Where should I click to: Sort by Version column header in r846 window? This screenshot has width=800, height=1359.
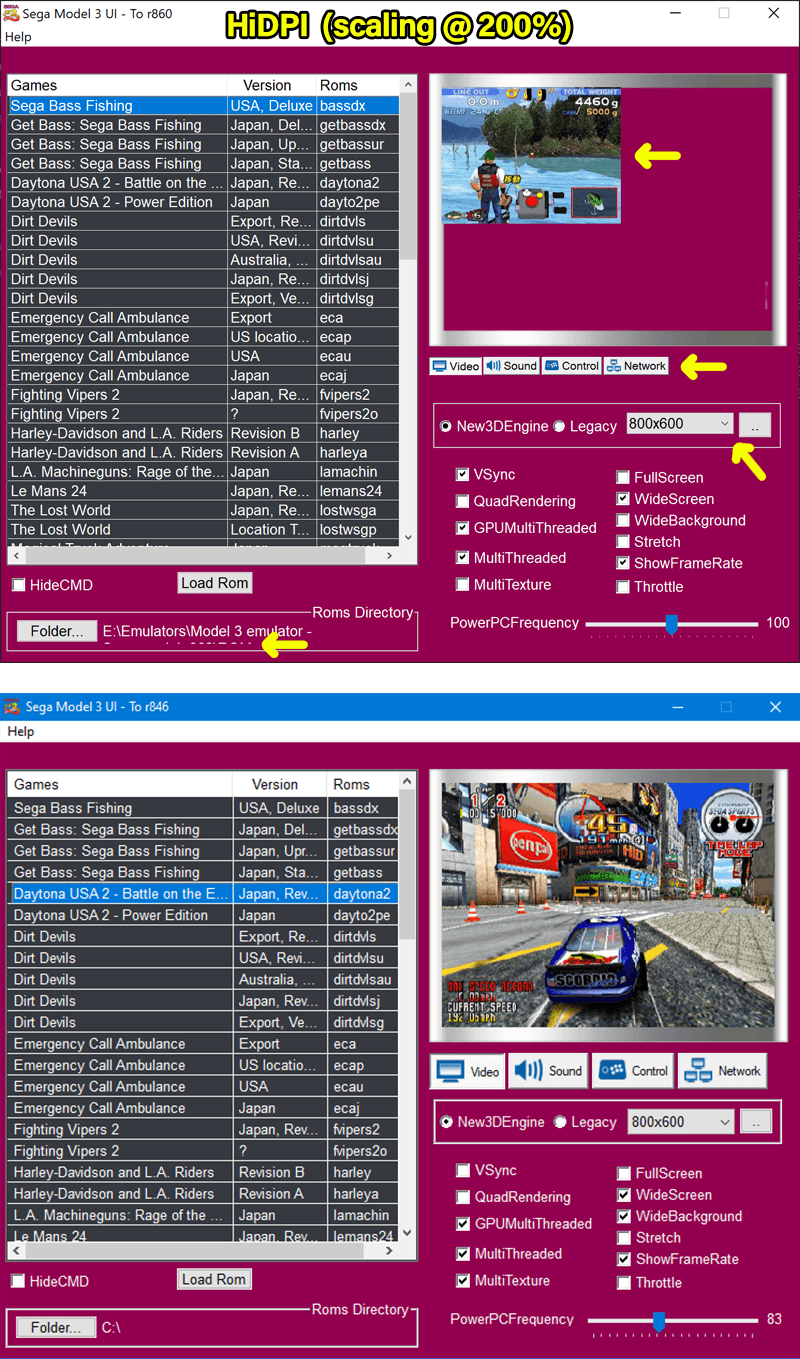click(279, 784)
